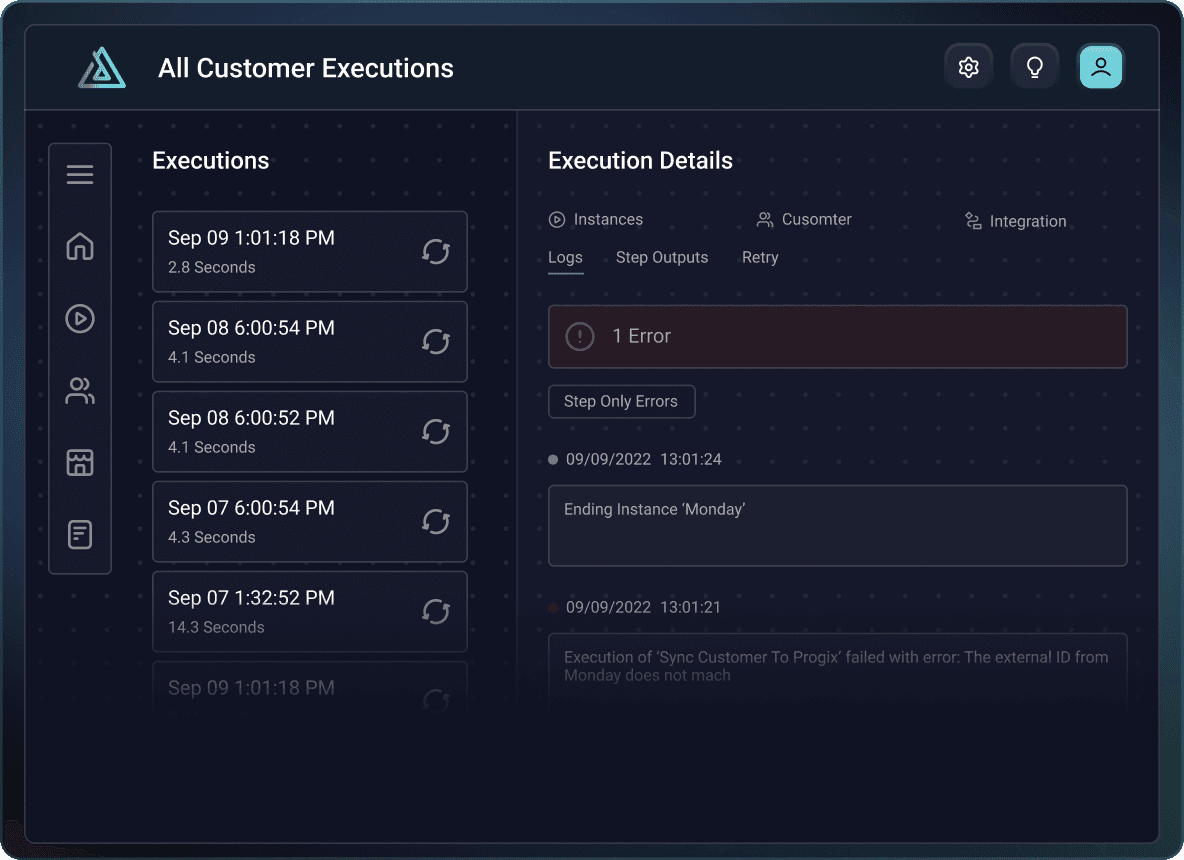This screenshot has width=1184, height=860.
Task: Switch to the Retry tab
Action: (x=760, y=257)
